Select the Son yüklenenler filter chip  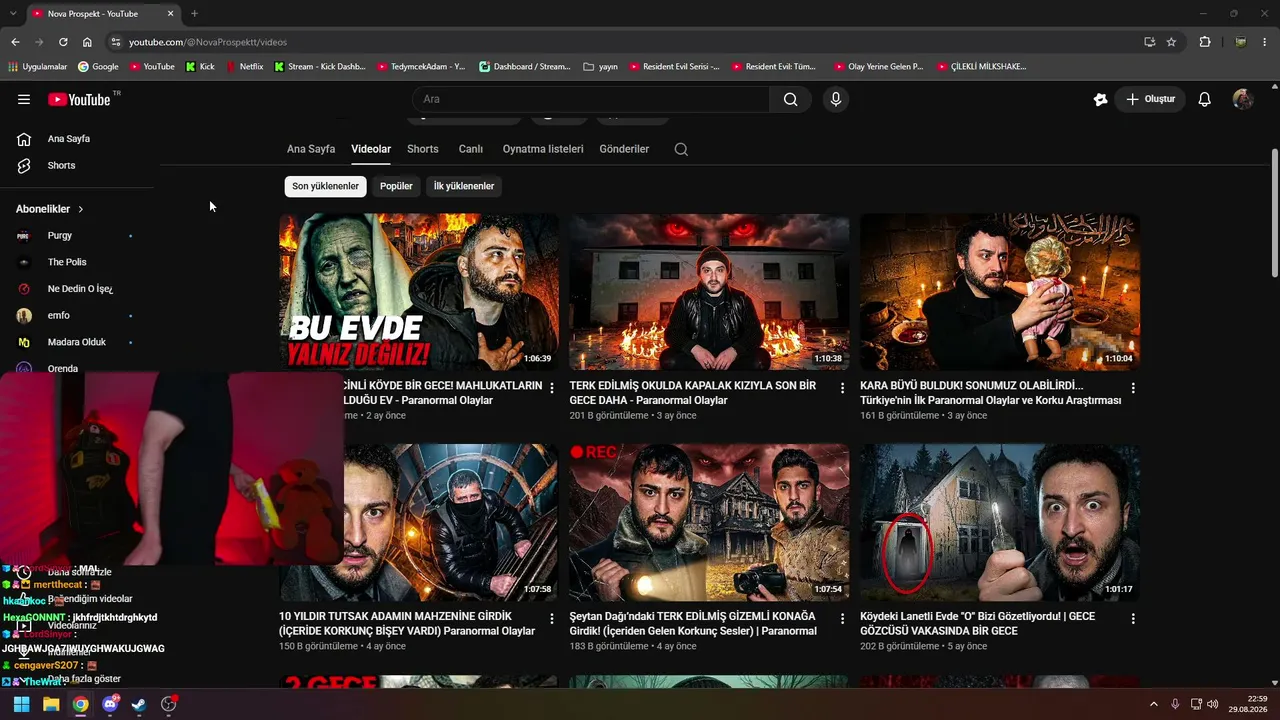coord(325,186)
